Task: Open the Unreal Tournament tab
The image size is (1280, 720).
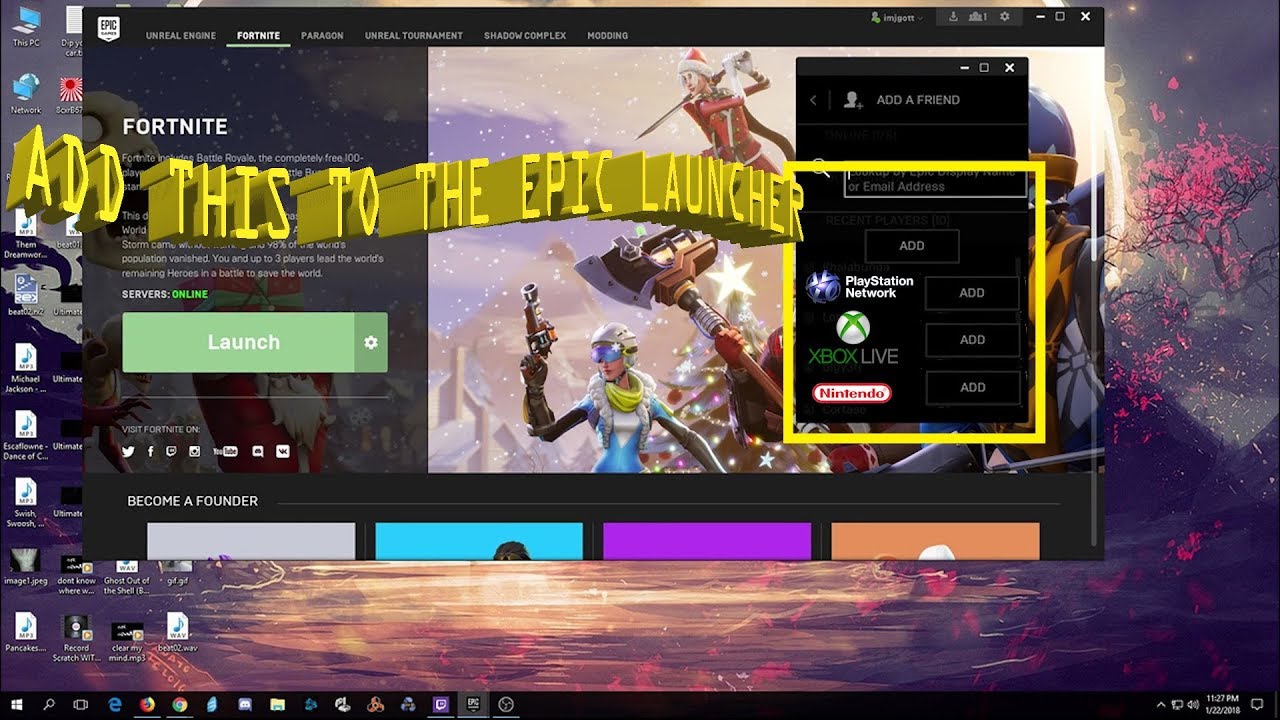Action: pyautogui.click(x=413, y=36)
